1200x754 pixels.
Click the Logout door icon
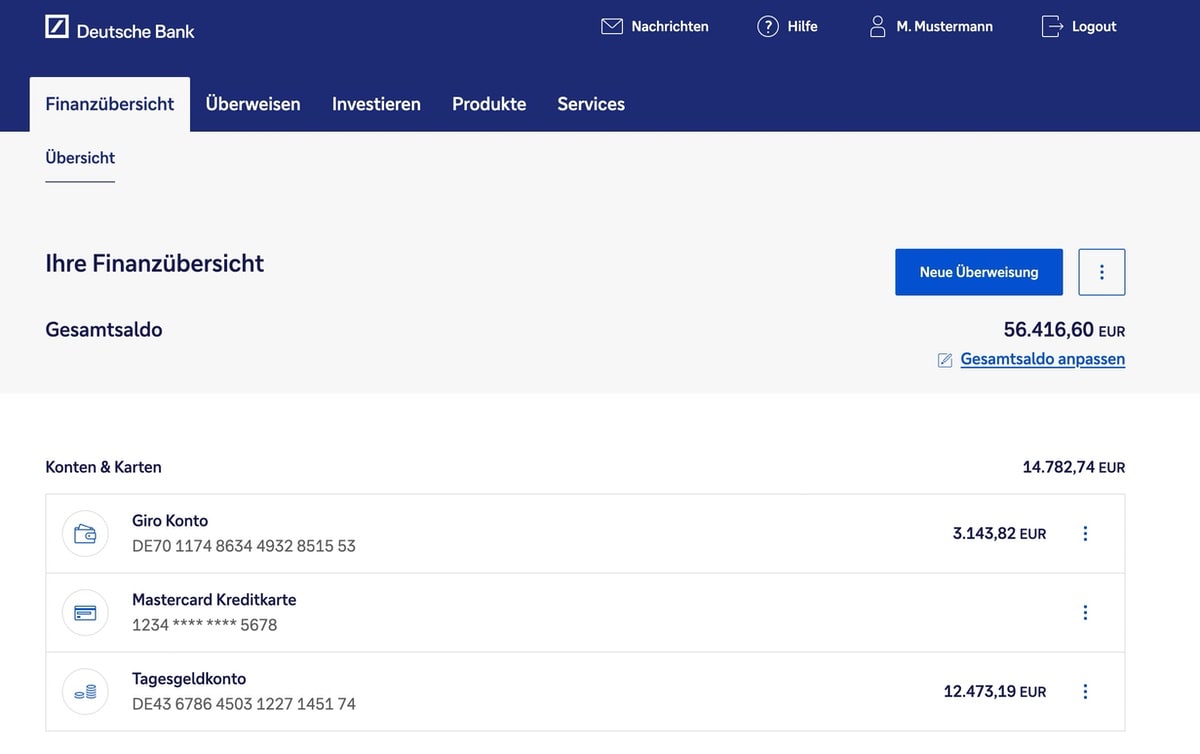pos(1052,27)
